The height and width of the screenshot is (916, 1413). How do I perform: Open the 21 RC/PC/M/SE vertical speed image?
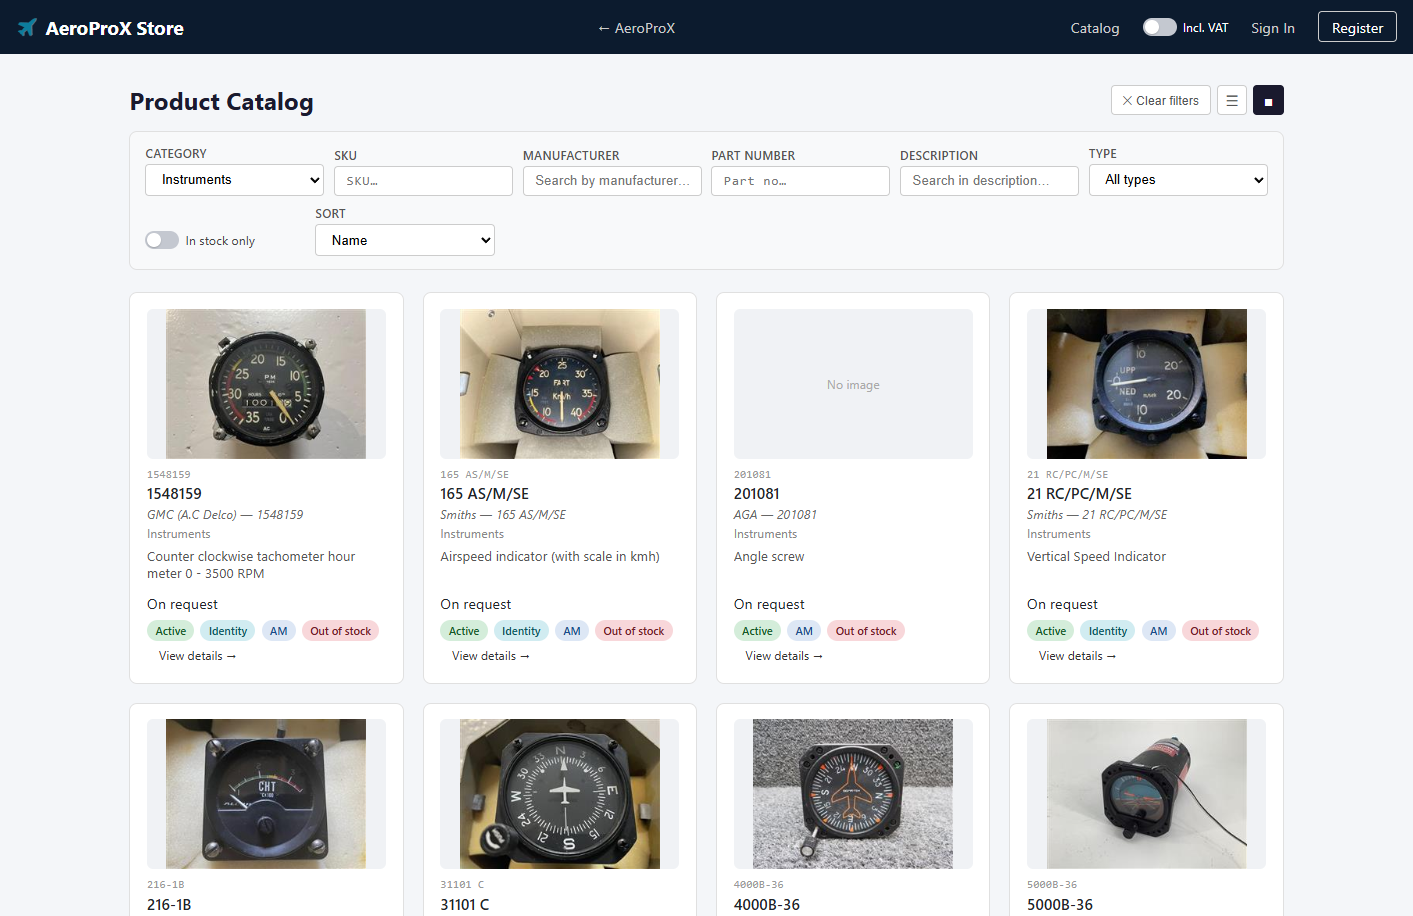point(1146,384)
